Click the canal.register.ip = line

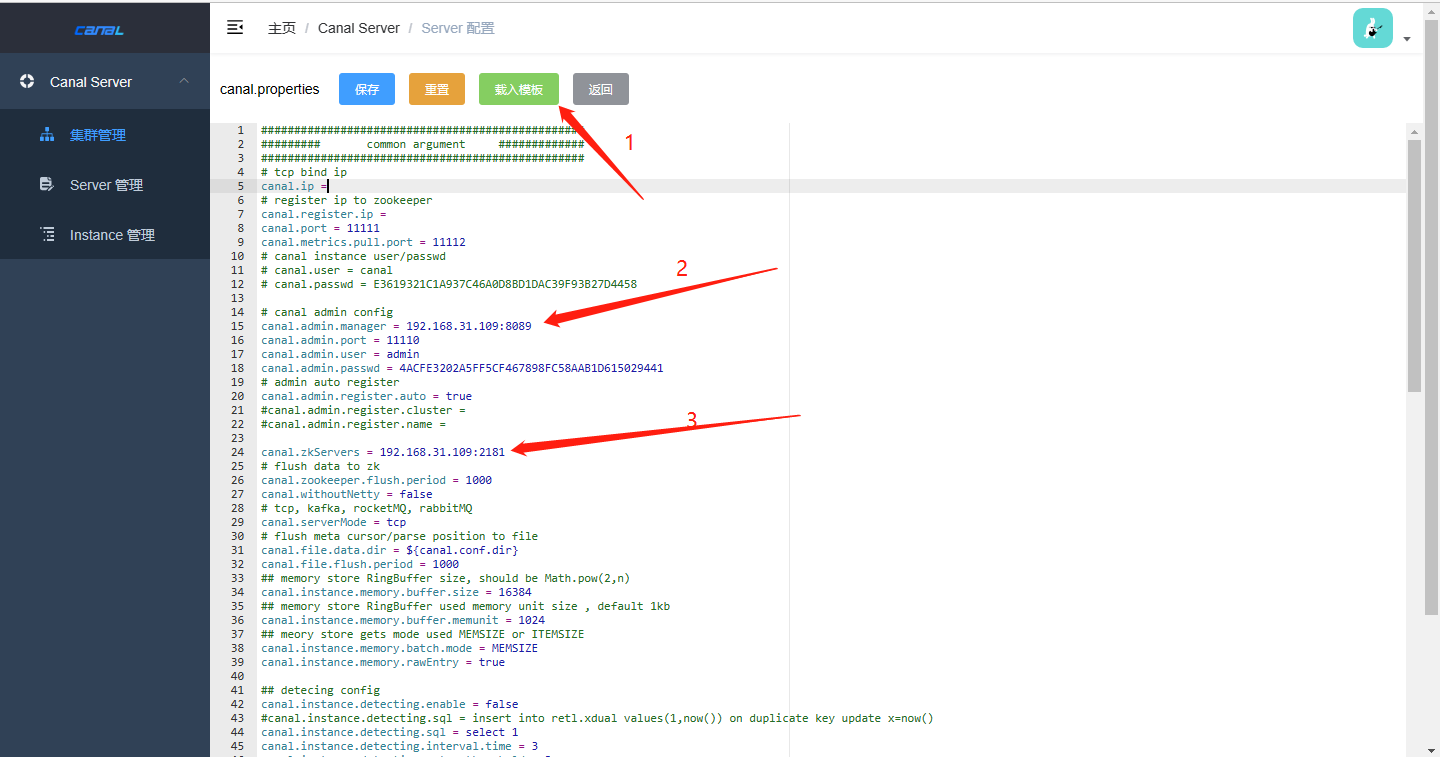click(323, 214)
